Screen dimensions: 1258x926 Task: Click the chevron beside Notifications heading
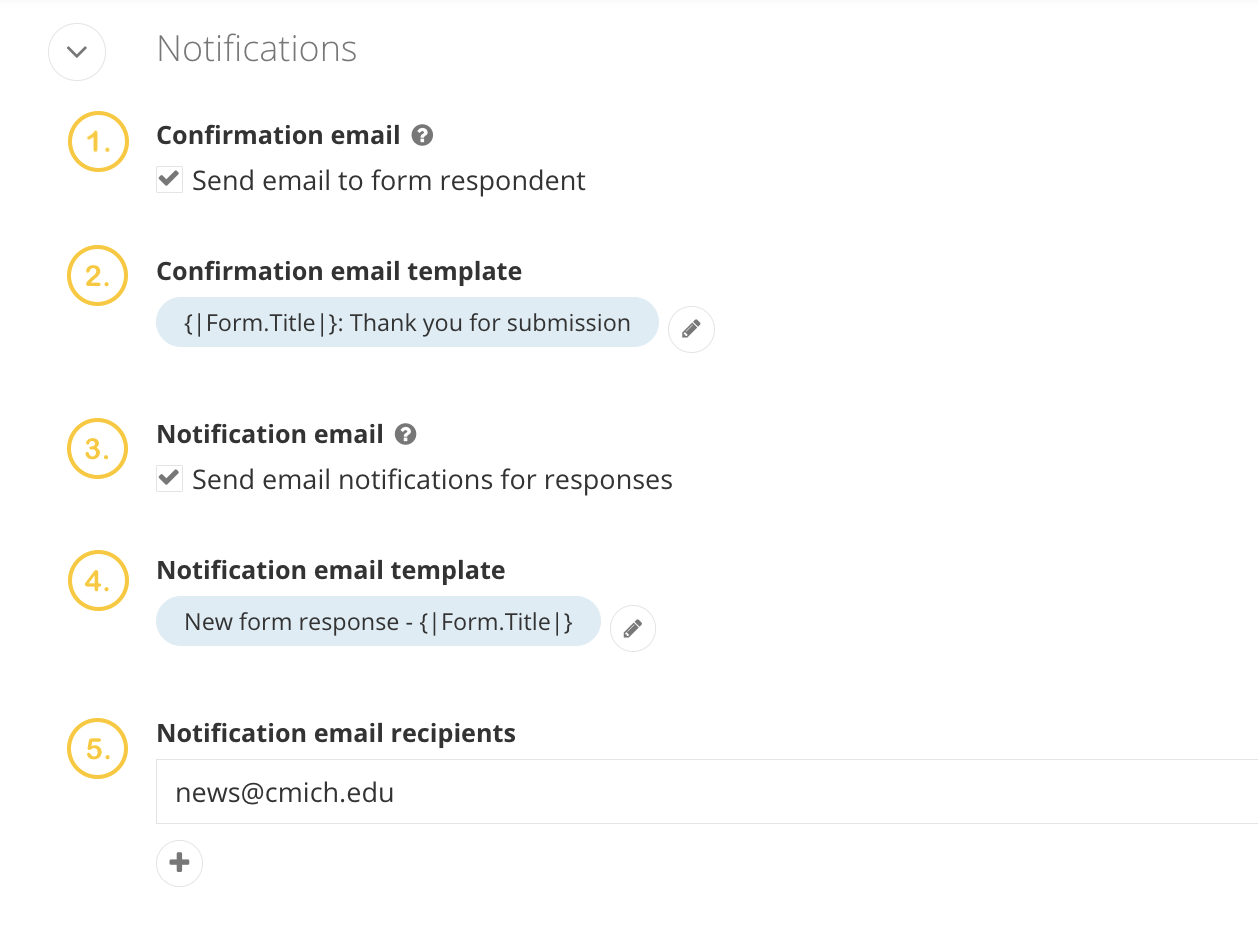point(76,52)
